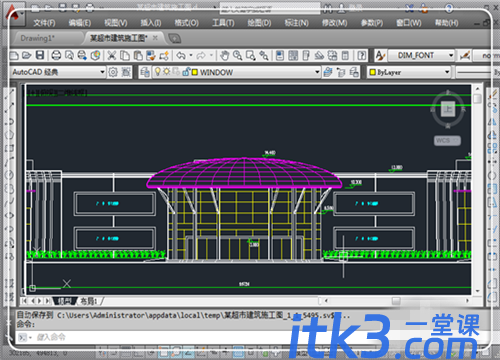500x360 pixels.
Task: Click the Undo arrow icon
Action: (181, 55)
